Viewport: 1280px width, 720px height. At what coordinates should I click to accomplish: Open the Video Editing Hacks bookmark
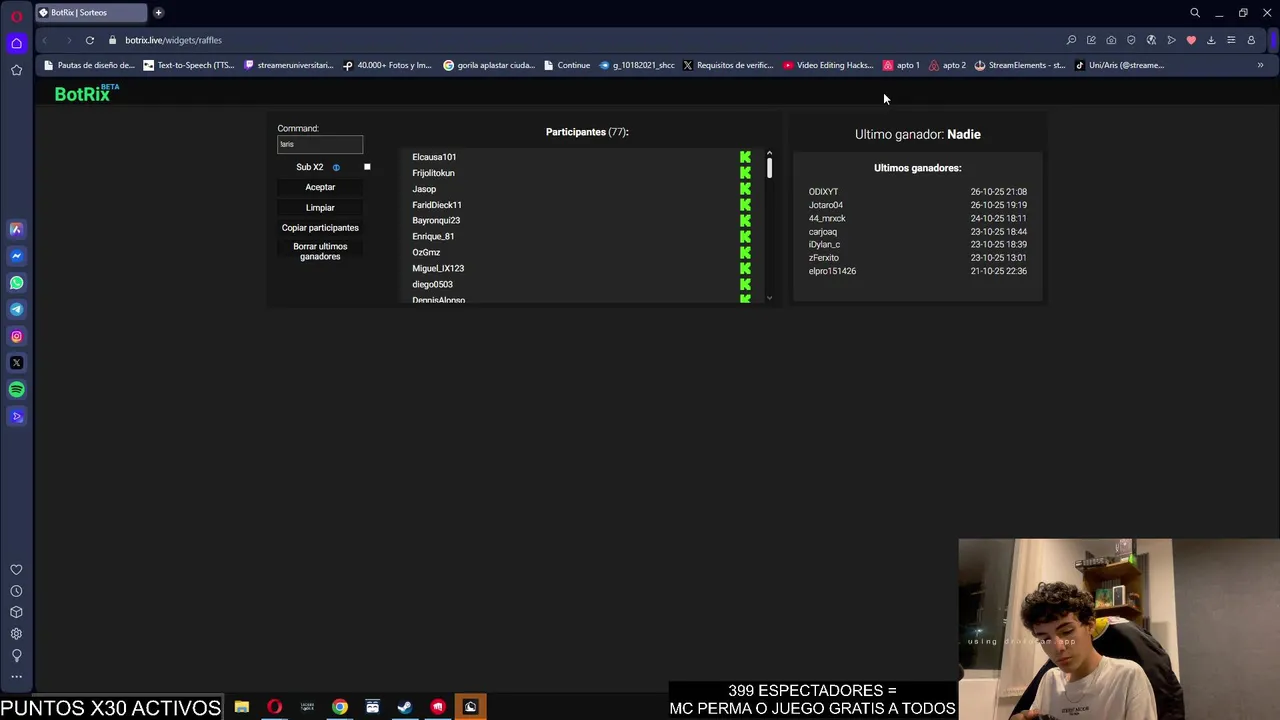click(x=829, y=65)
